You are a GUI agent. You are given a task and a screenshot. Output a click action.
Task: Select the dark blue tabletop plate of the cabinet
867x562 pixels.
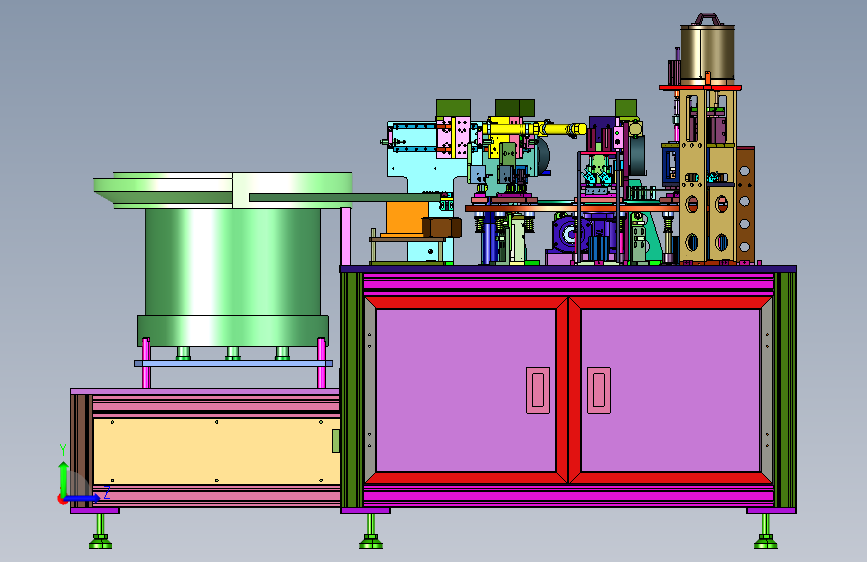pyautogui.click(x=568, y=269)
